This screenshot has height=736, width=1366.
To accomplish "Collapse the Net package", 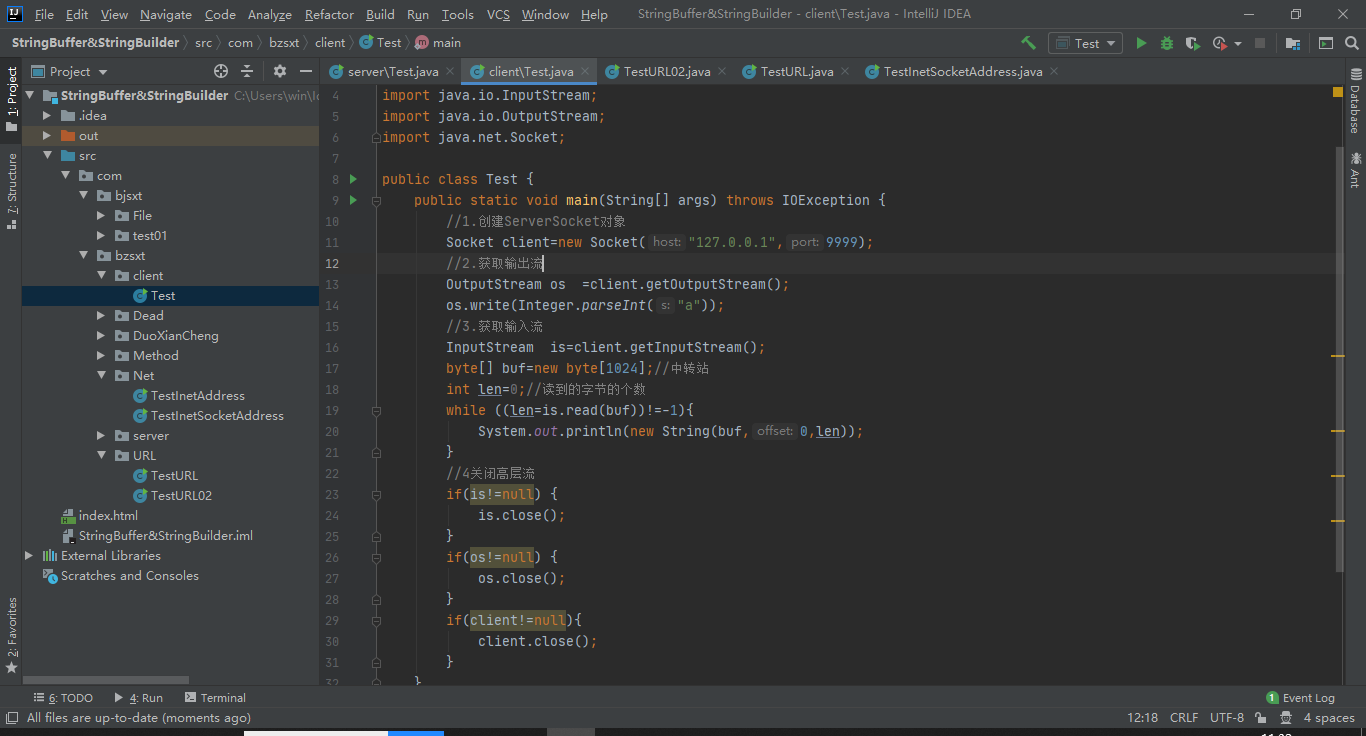I will [101, 376].
